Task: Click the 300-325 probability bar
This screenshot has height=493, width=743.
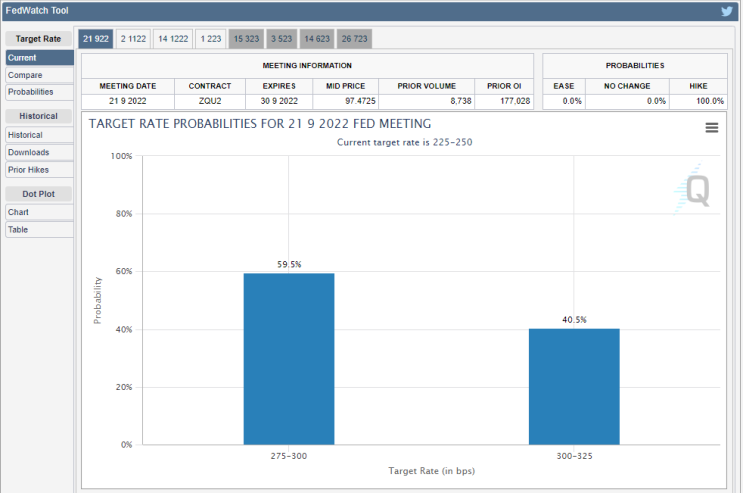Action: point(574,386)
